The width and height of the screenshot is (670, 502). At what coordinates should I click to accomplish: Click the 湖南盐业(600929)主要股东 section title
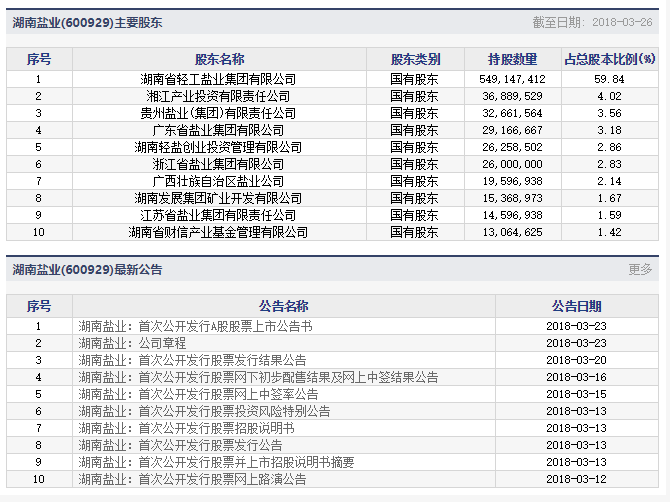point(87,22)
